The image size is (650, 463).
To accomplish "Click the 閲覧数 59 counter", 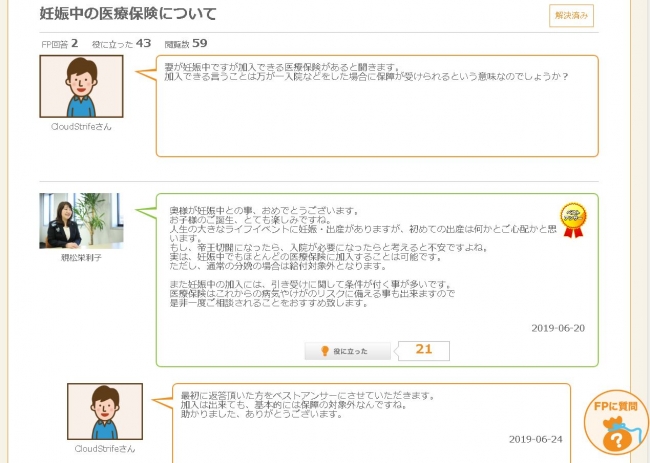I will point(186,44).
